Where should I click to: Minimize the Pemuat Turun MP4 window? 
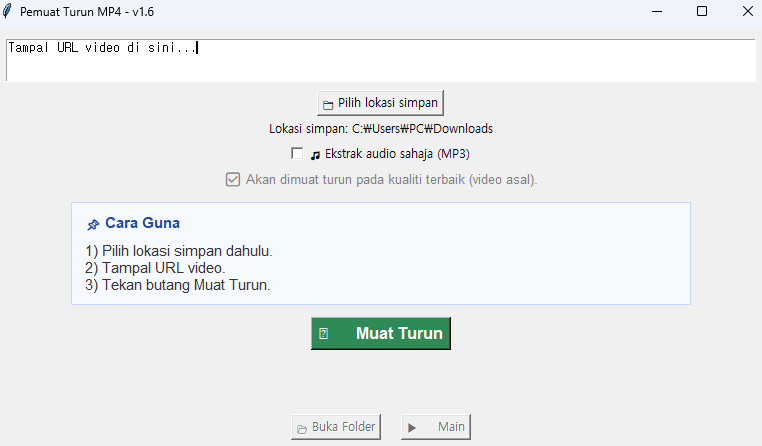click(655, 11)
